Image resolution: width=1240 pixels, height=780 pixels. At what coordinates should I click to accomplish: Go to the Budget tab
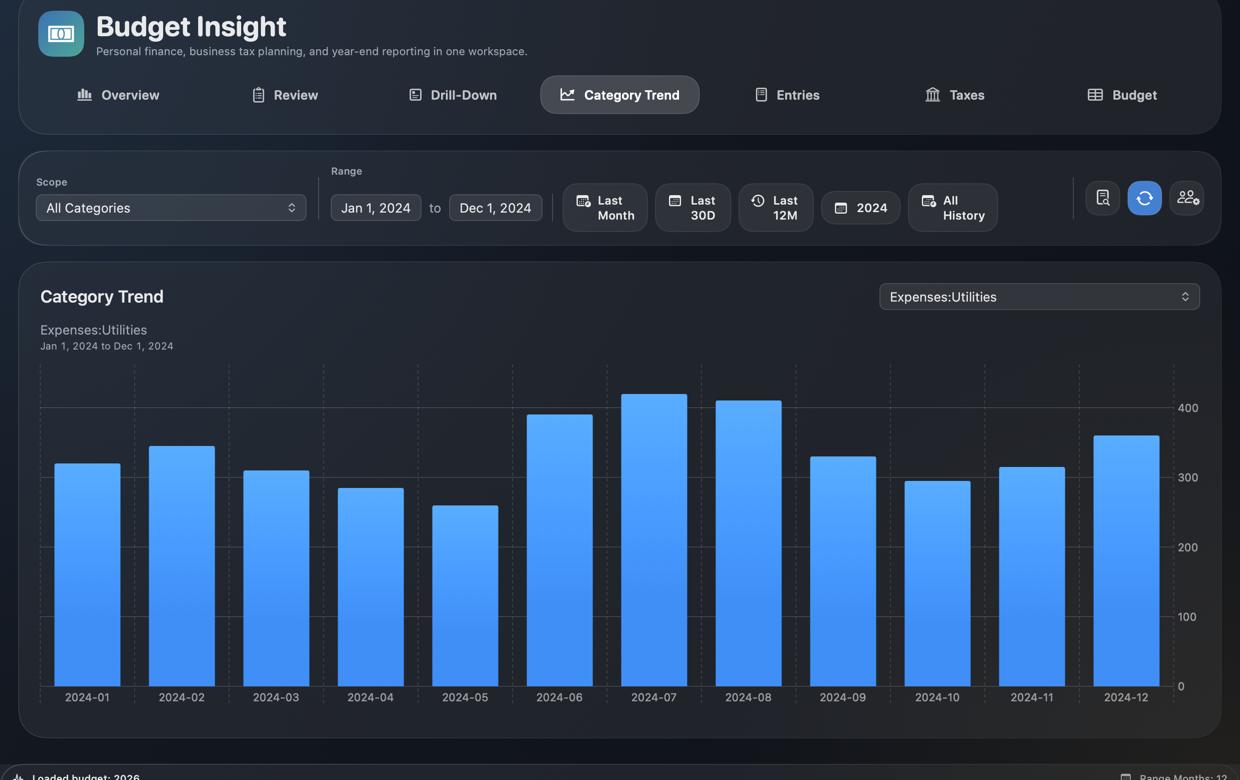point(1121,95)
